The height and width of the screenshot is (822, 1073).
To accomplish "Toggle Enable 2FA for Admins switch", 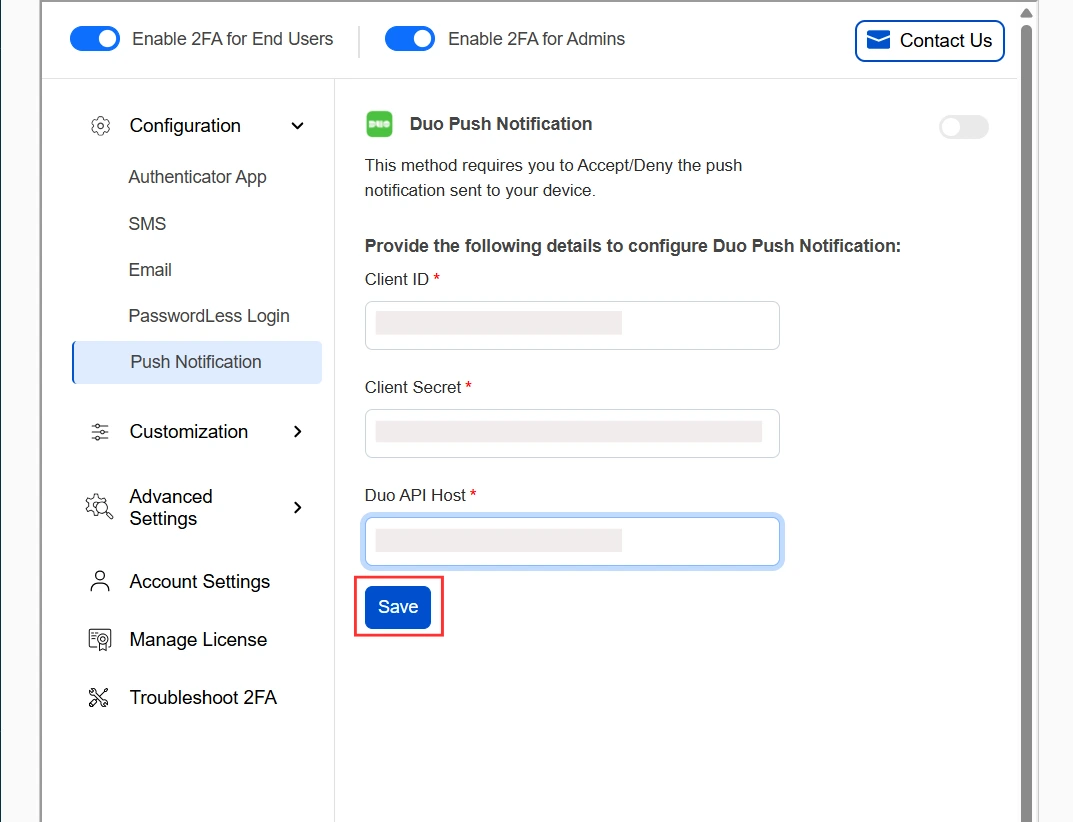I will click(410, 39).
